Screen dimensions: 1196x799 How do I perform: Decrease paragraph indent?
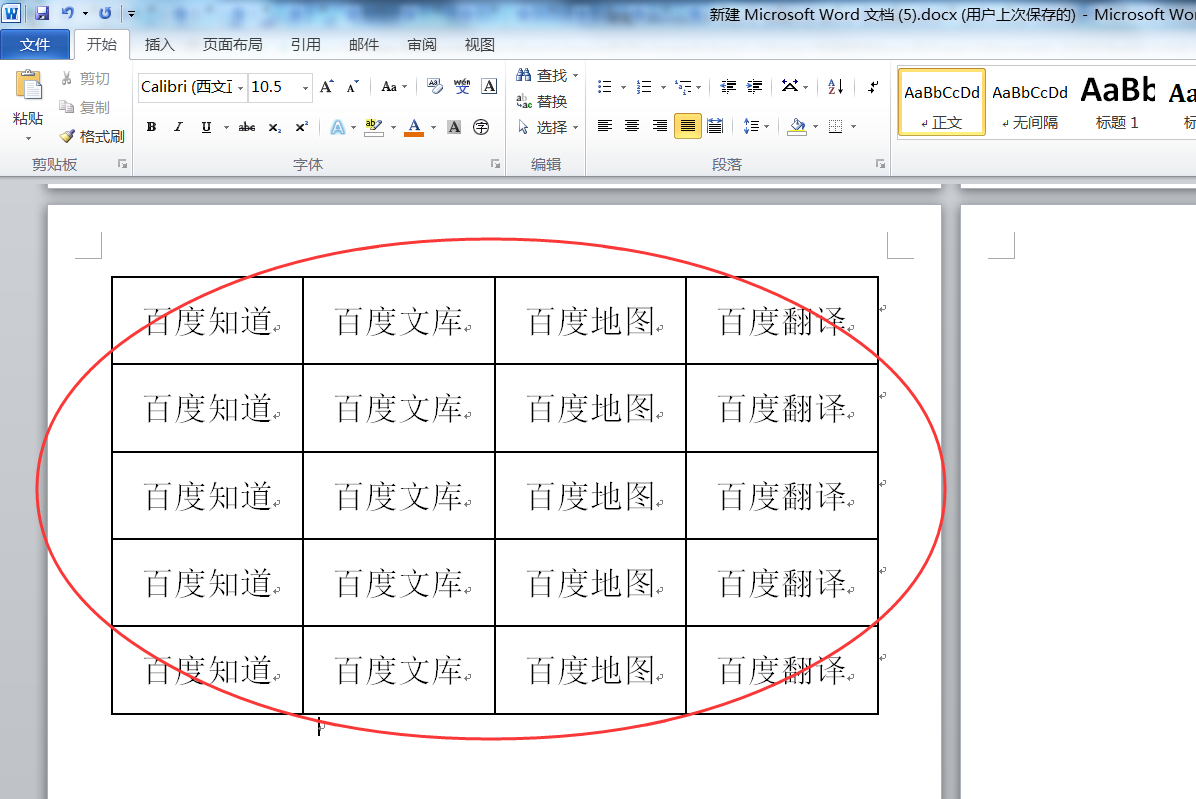[x=728, y=86]
